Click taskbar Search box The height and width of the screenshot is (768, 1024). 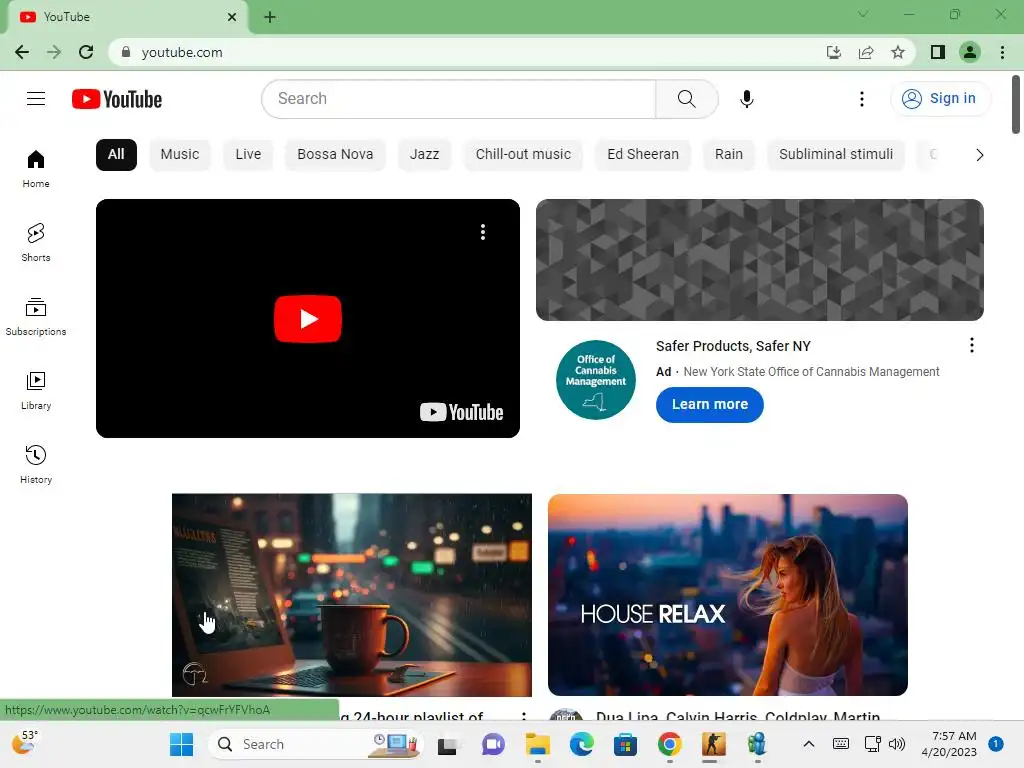click(316, 744)
